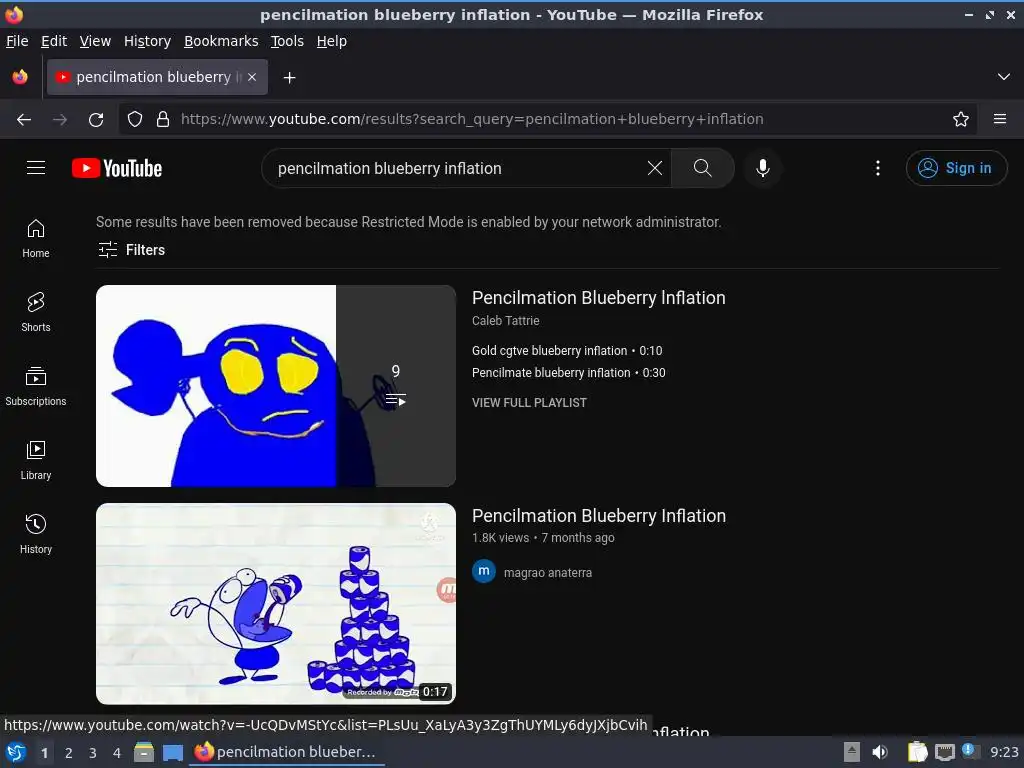
Task: Expand the search Filters options
Action: click(131, 249)
